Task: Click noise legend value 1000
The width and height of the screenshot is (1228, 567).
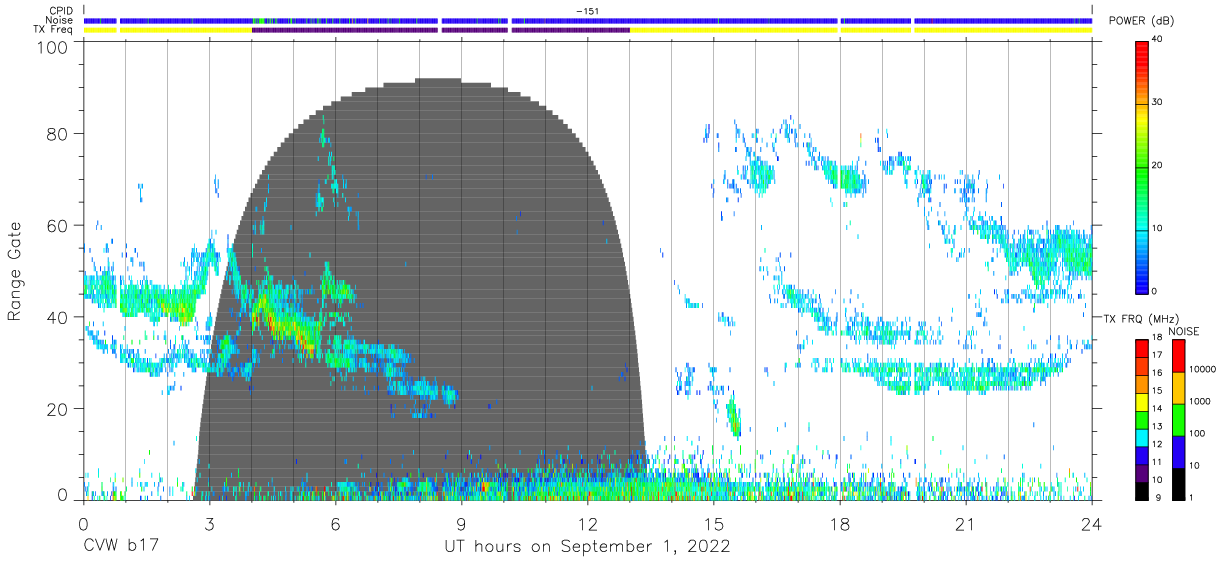Action: pyautogui.click(x=1199, y=402)
